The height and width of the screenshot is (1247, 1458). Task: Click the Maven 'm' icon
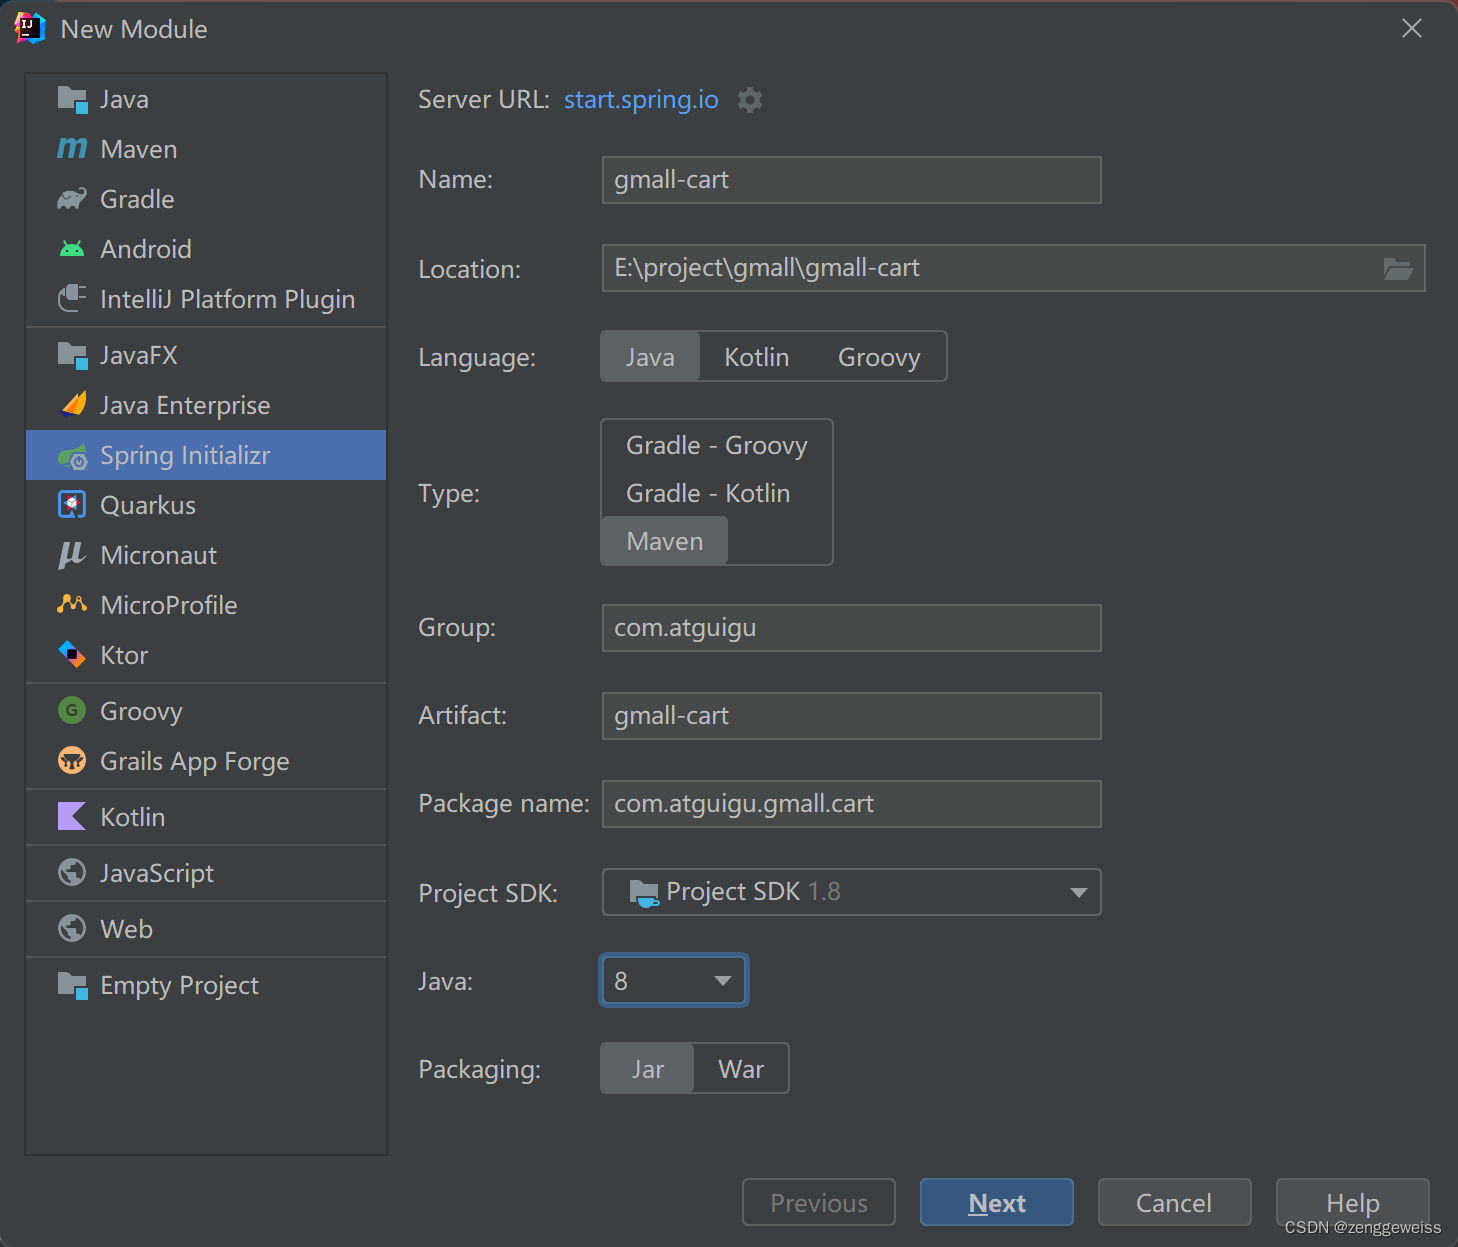point(72,149)
